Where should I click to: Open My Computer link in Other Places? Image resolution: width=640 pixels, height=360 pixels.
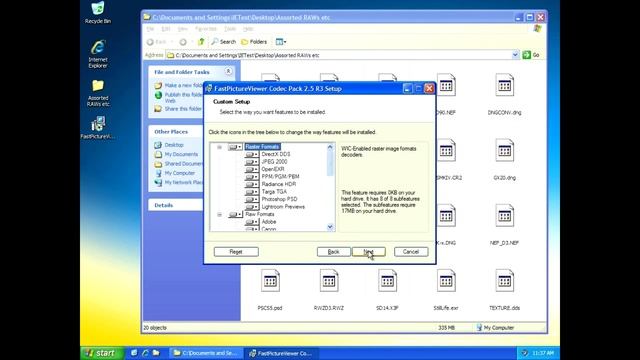coord(180,173)
